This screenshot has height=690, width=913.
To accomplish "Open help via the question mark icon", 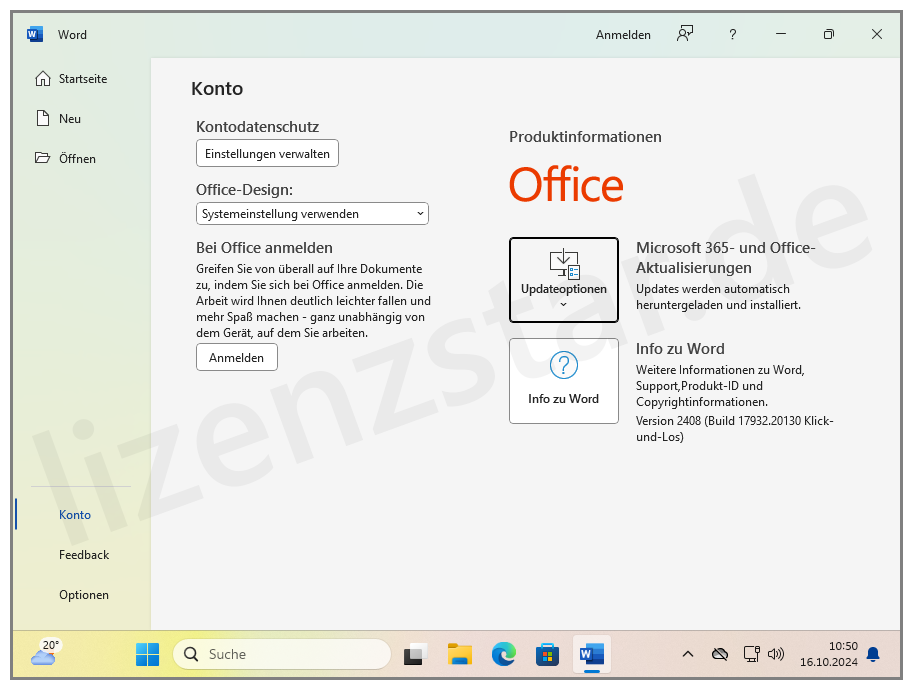I will (x=732, y=34).
